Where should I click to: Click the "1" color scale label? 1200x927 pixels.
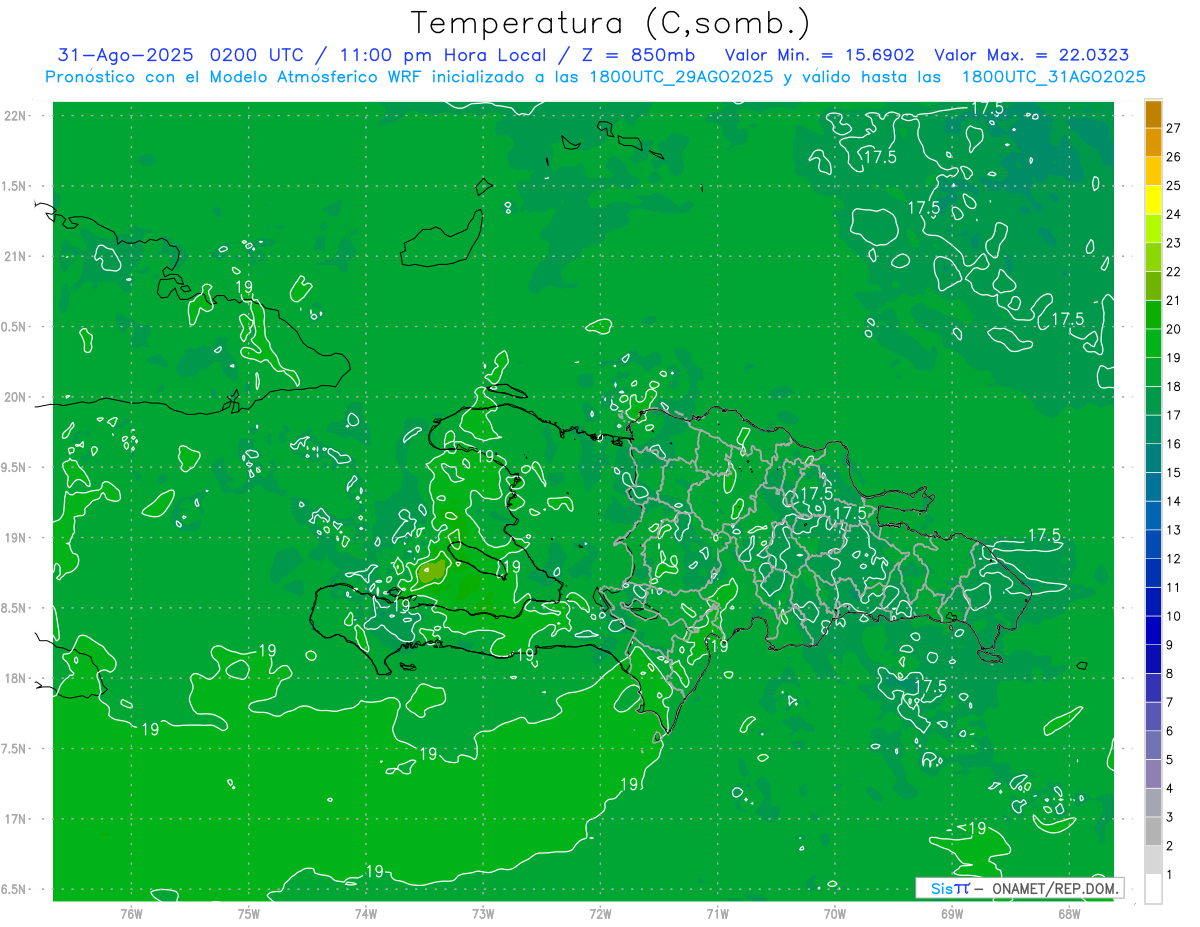(1170, 875)
